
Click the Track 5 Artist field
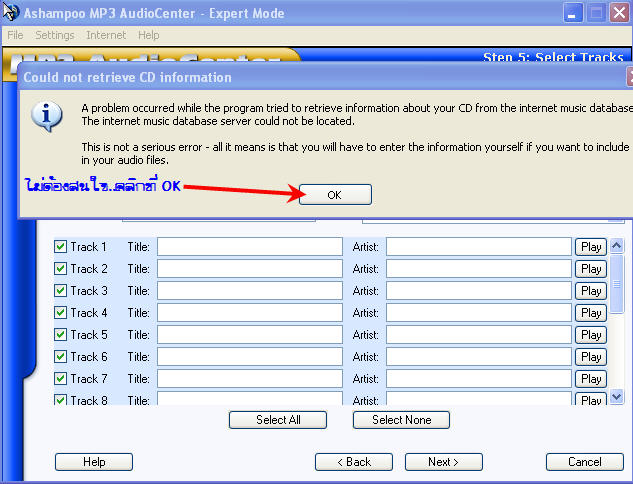tap(479, 335)
